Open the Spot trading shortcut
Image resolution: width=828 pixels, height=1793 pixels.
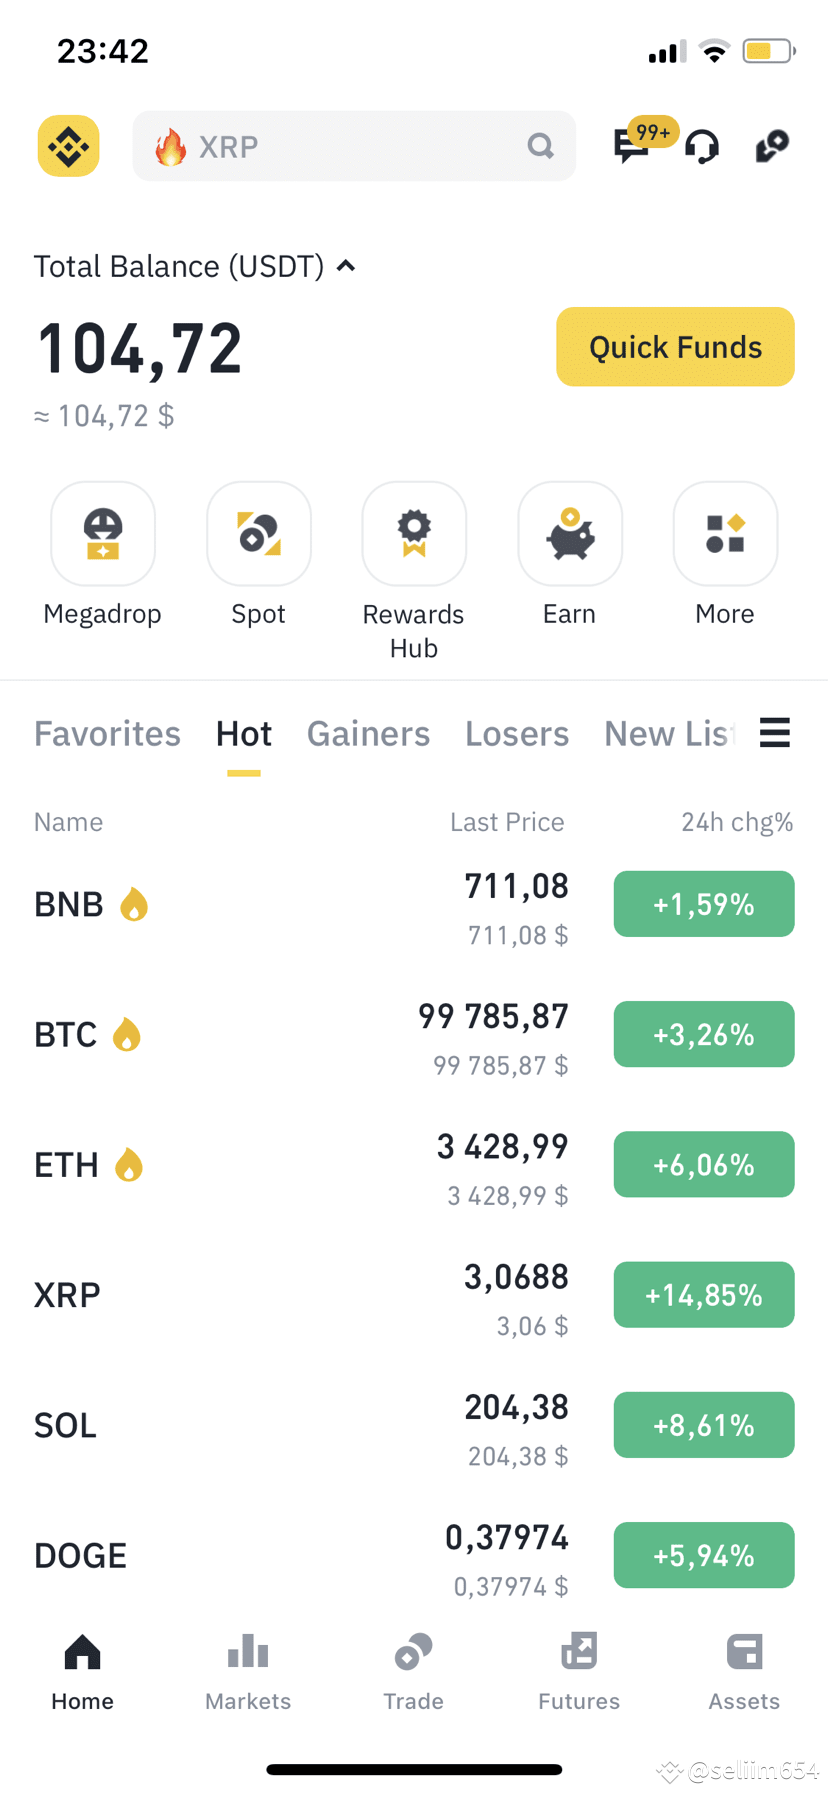click(259, 533)
